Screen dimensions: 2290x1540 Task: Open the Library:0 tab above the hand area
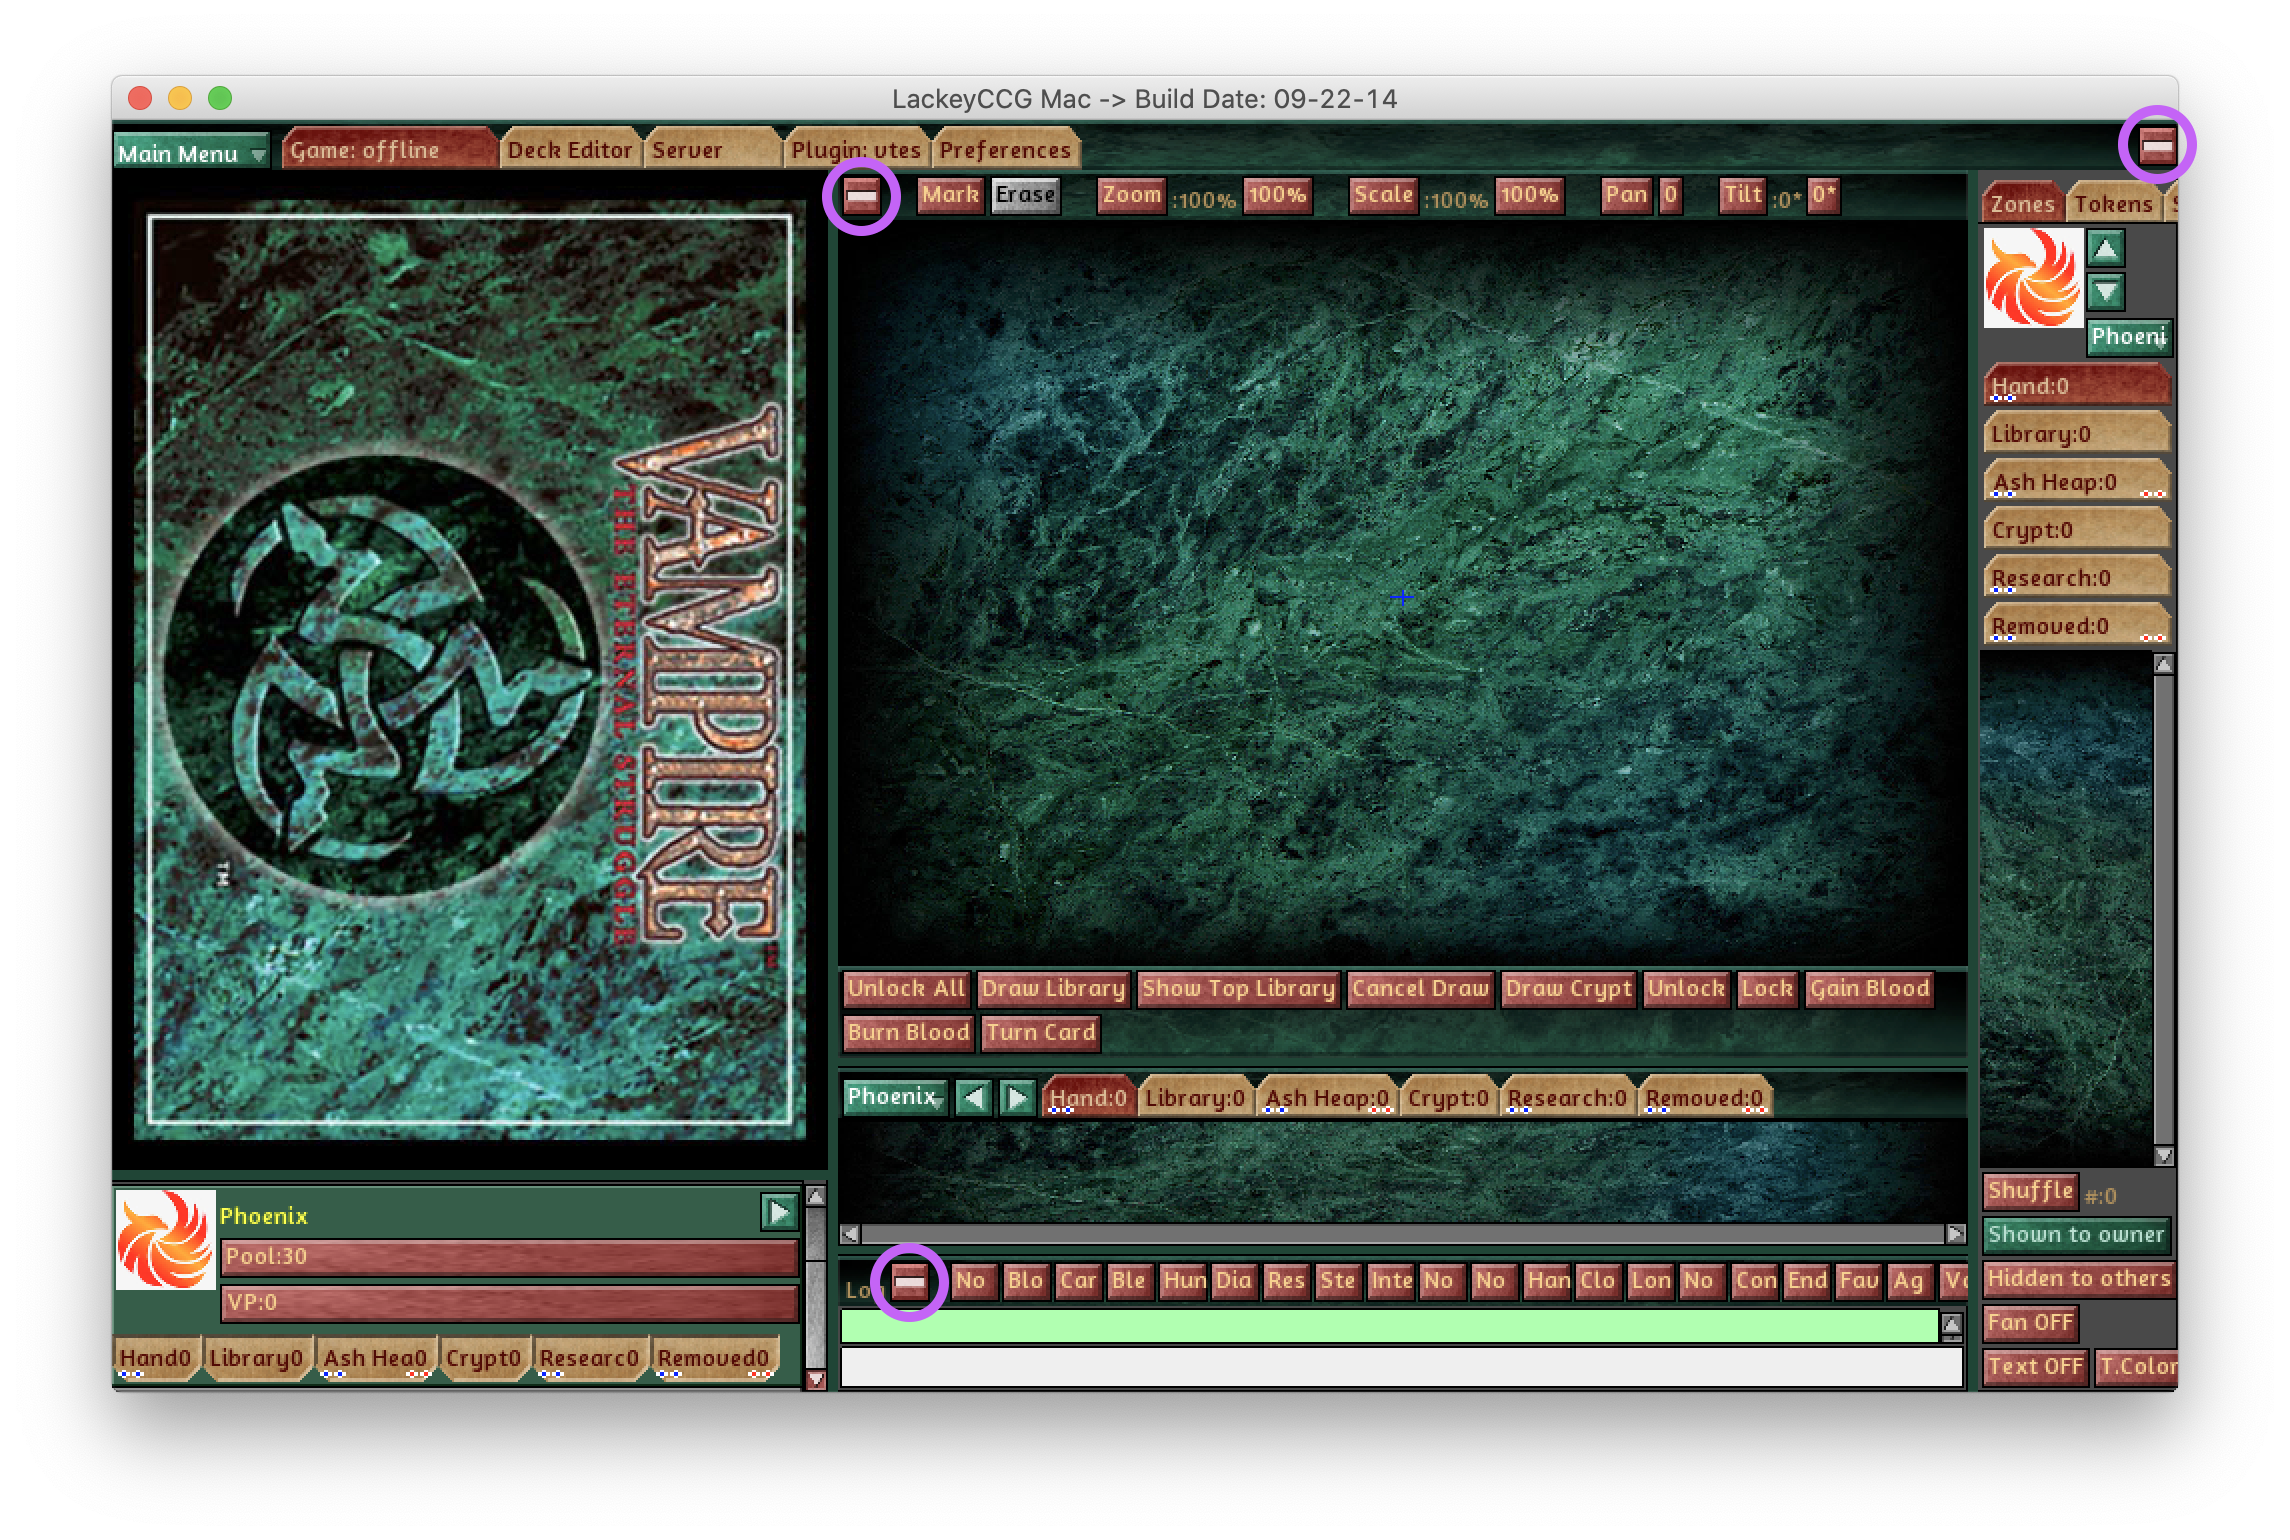tap(1195, 1098)
